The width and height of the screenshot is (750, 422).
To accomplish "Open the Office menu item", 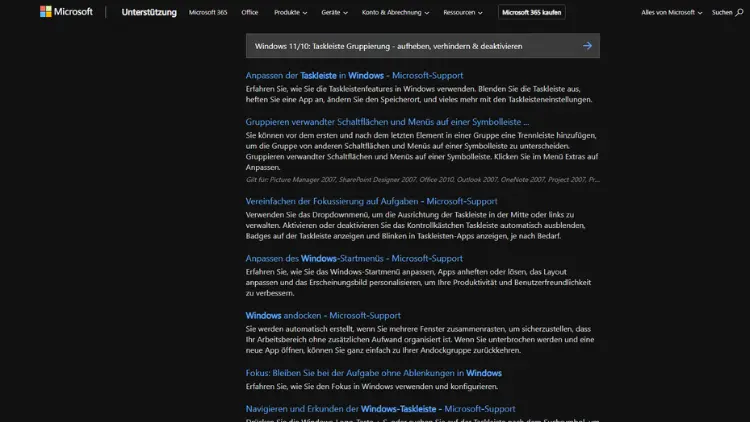I will tap(250, 12).
